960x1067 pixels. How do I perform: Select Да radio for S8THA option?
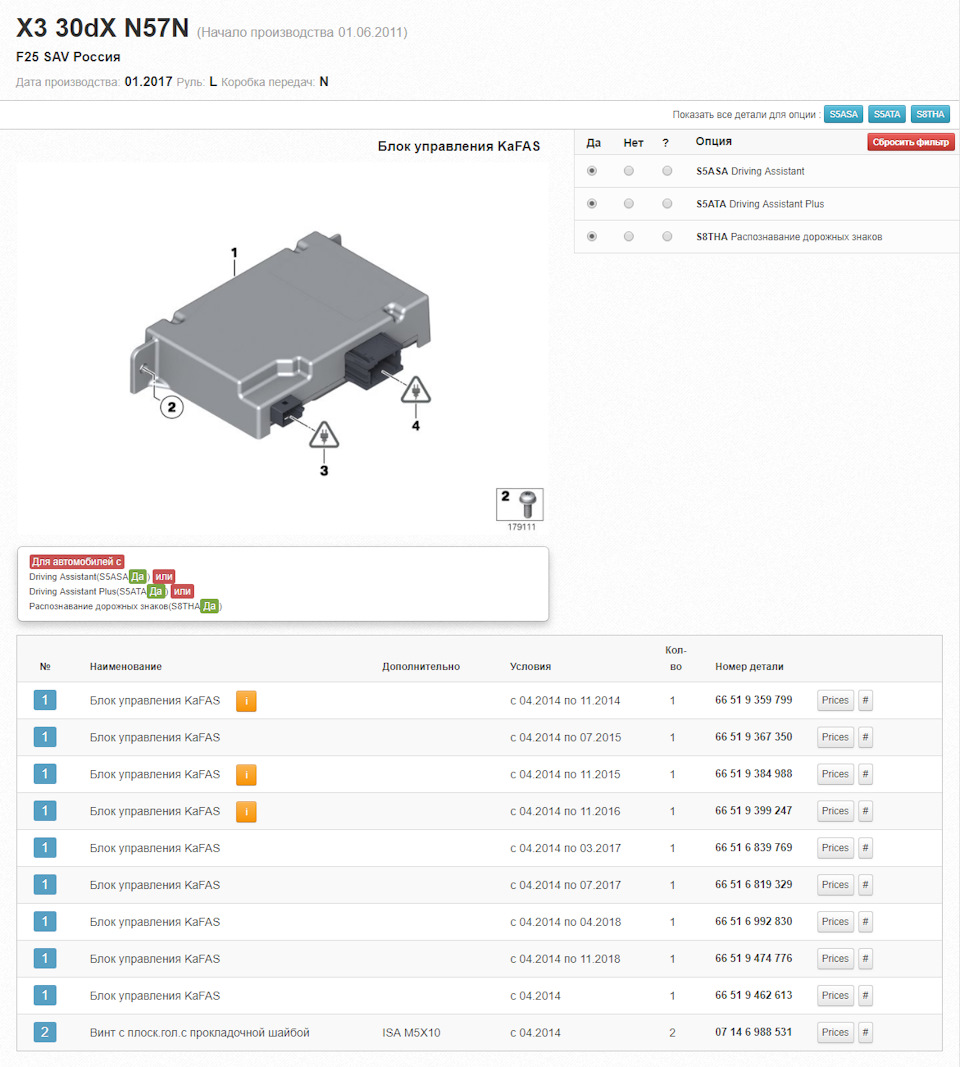coord(592,236)
